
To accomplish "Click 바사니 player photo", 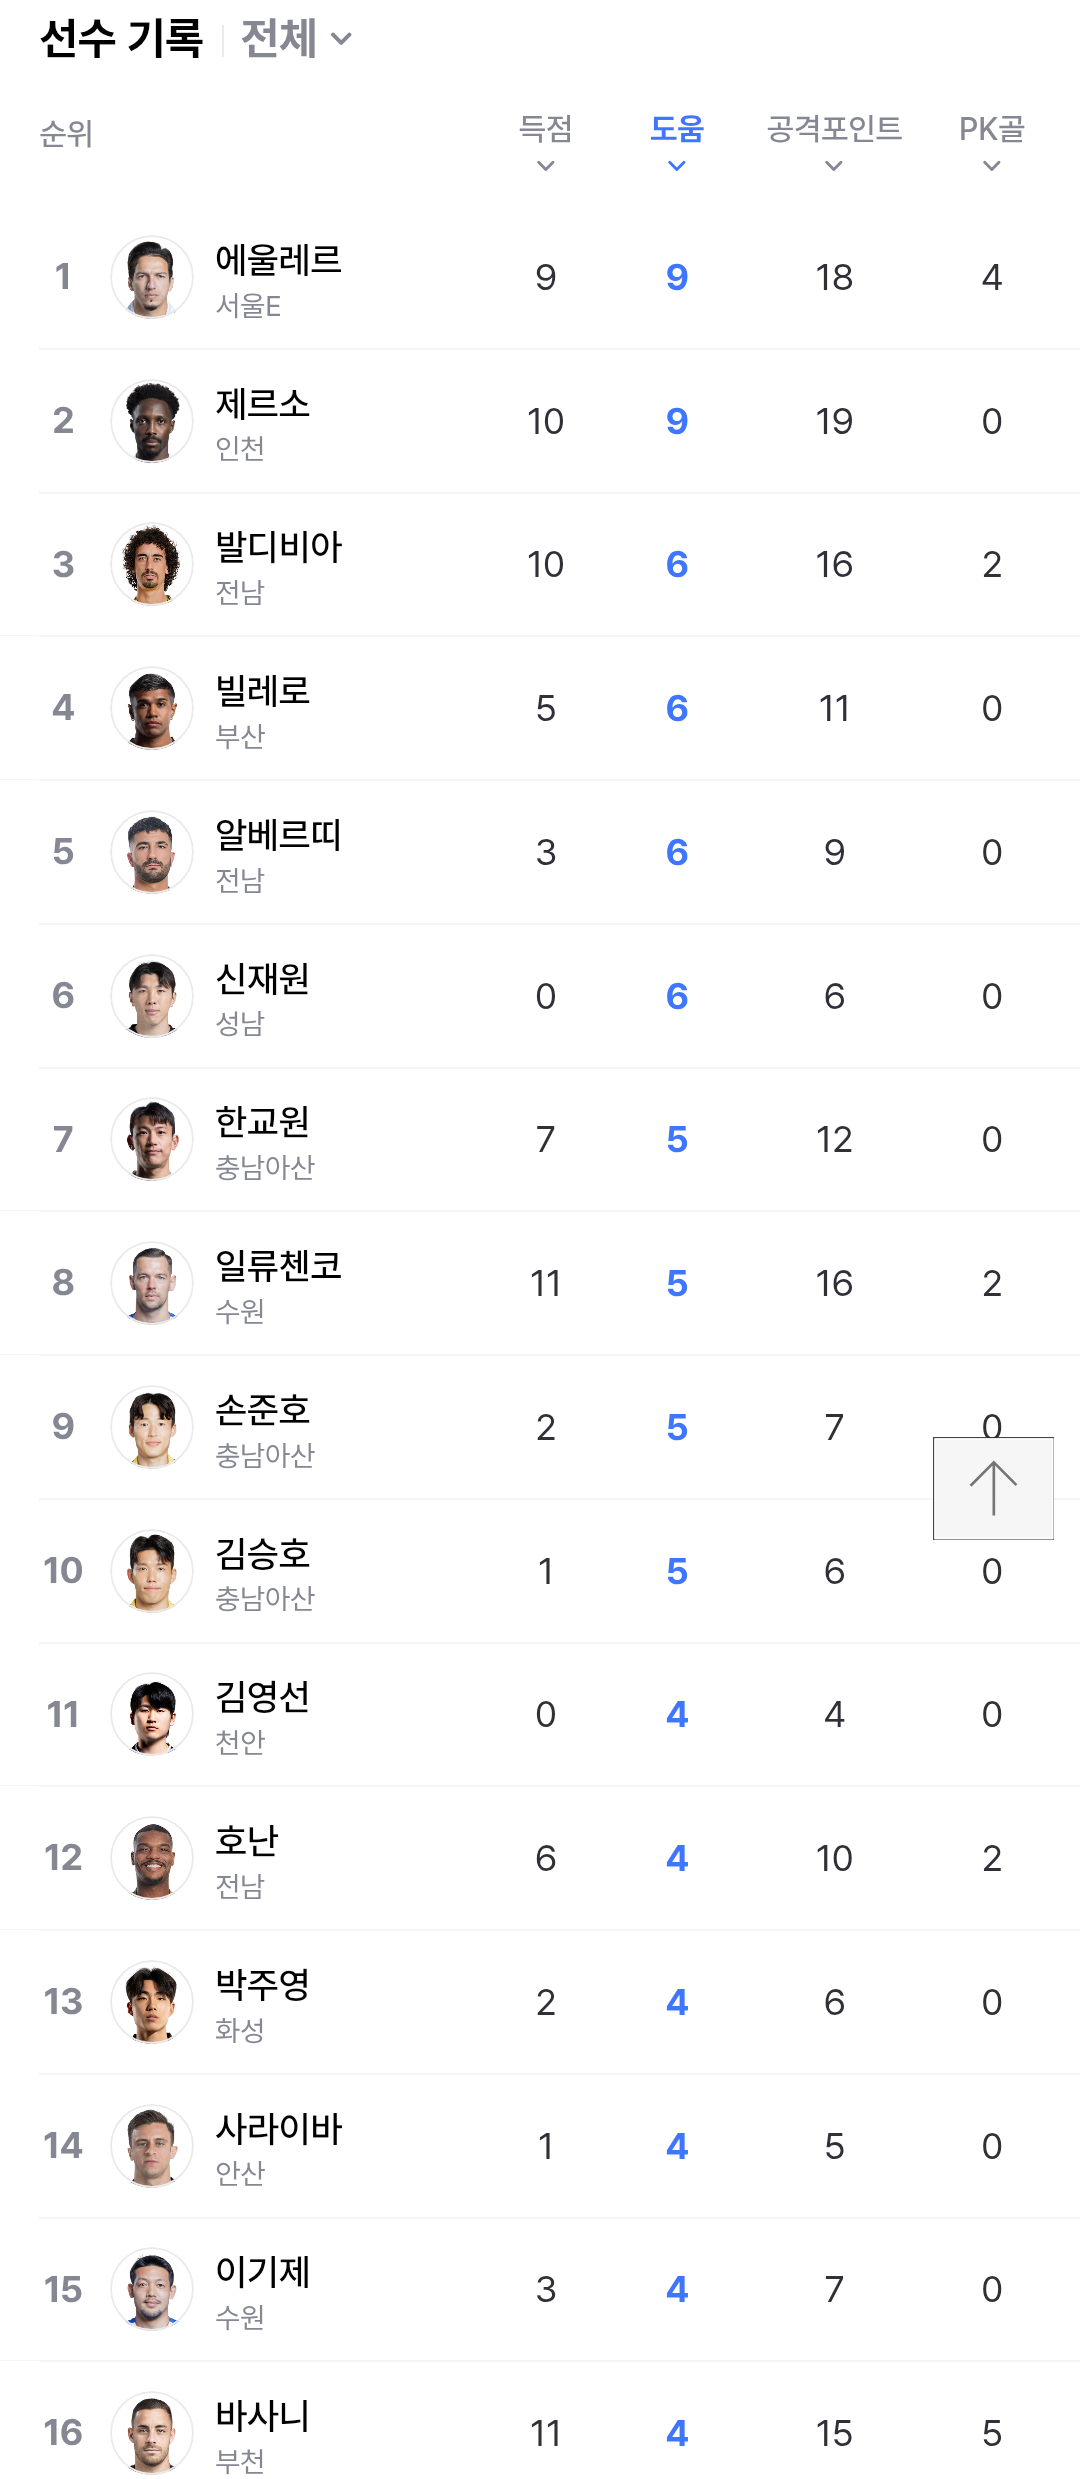I will click(152, 2432).
